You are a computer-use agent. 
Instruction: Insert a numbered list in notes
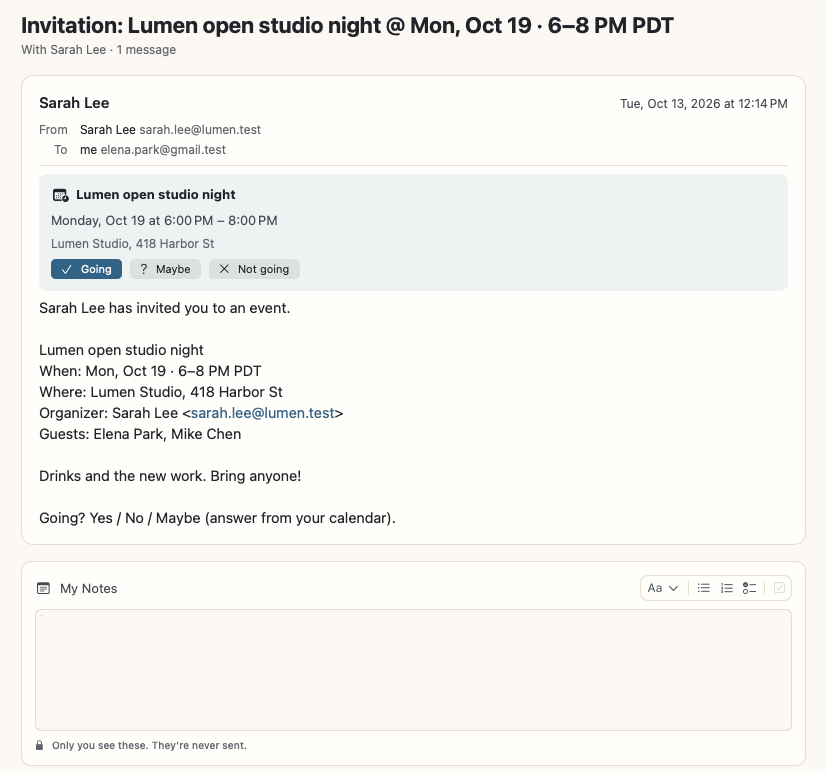(x=727, y=588)
